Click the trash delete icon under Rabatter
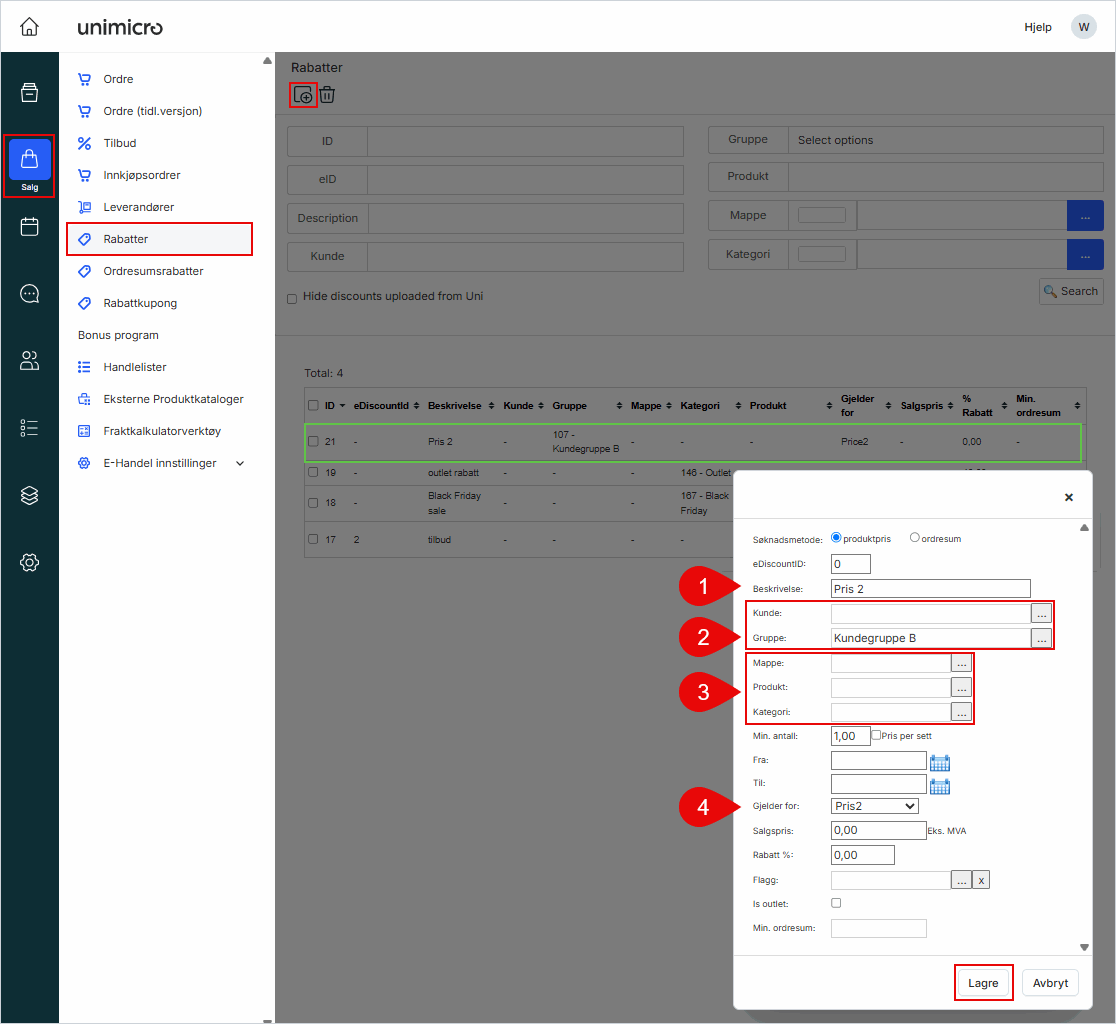The height and width of the screenshot is (1024, 1116). click(327, 95)
